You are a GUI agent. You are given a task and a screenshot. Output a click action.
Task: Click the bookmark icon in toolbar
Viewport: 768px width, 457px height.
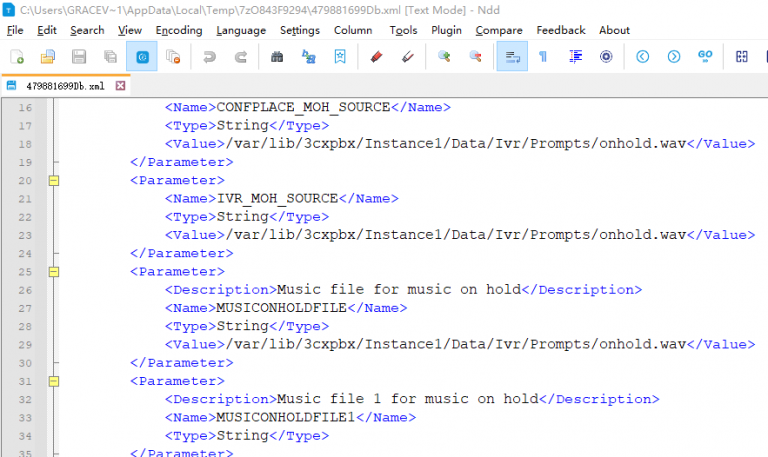341,57
